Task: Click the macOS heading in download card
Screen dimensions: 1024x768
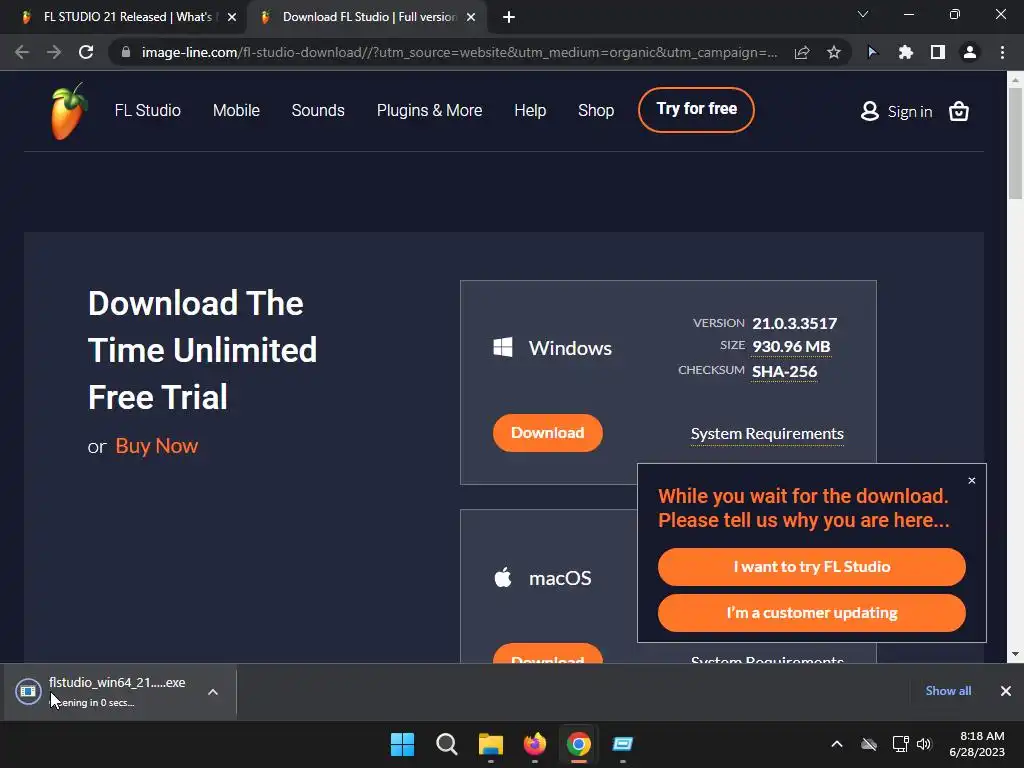Action: click(x=560, y=578)
